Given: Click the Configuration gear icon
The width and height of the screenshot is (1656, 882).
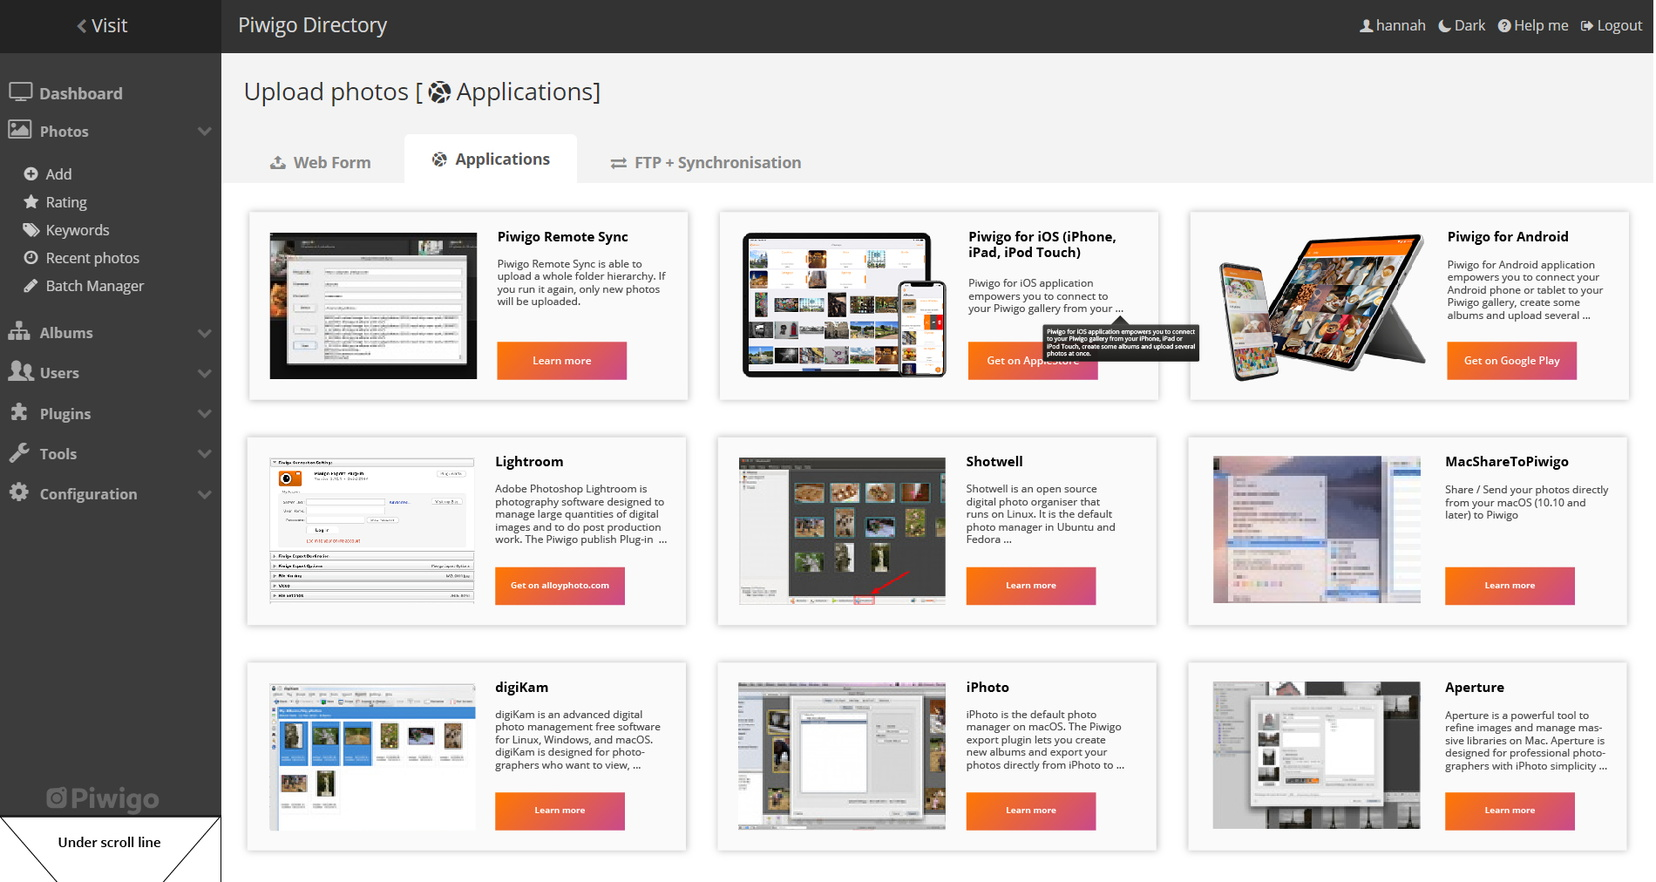Looking at the screenshot, I should [x=20, y=493].
